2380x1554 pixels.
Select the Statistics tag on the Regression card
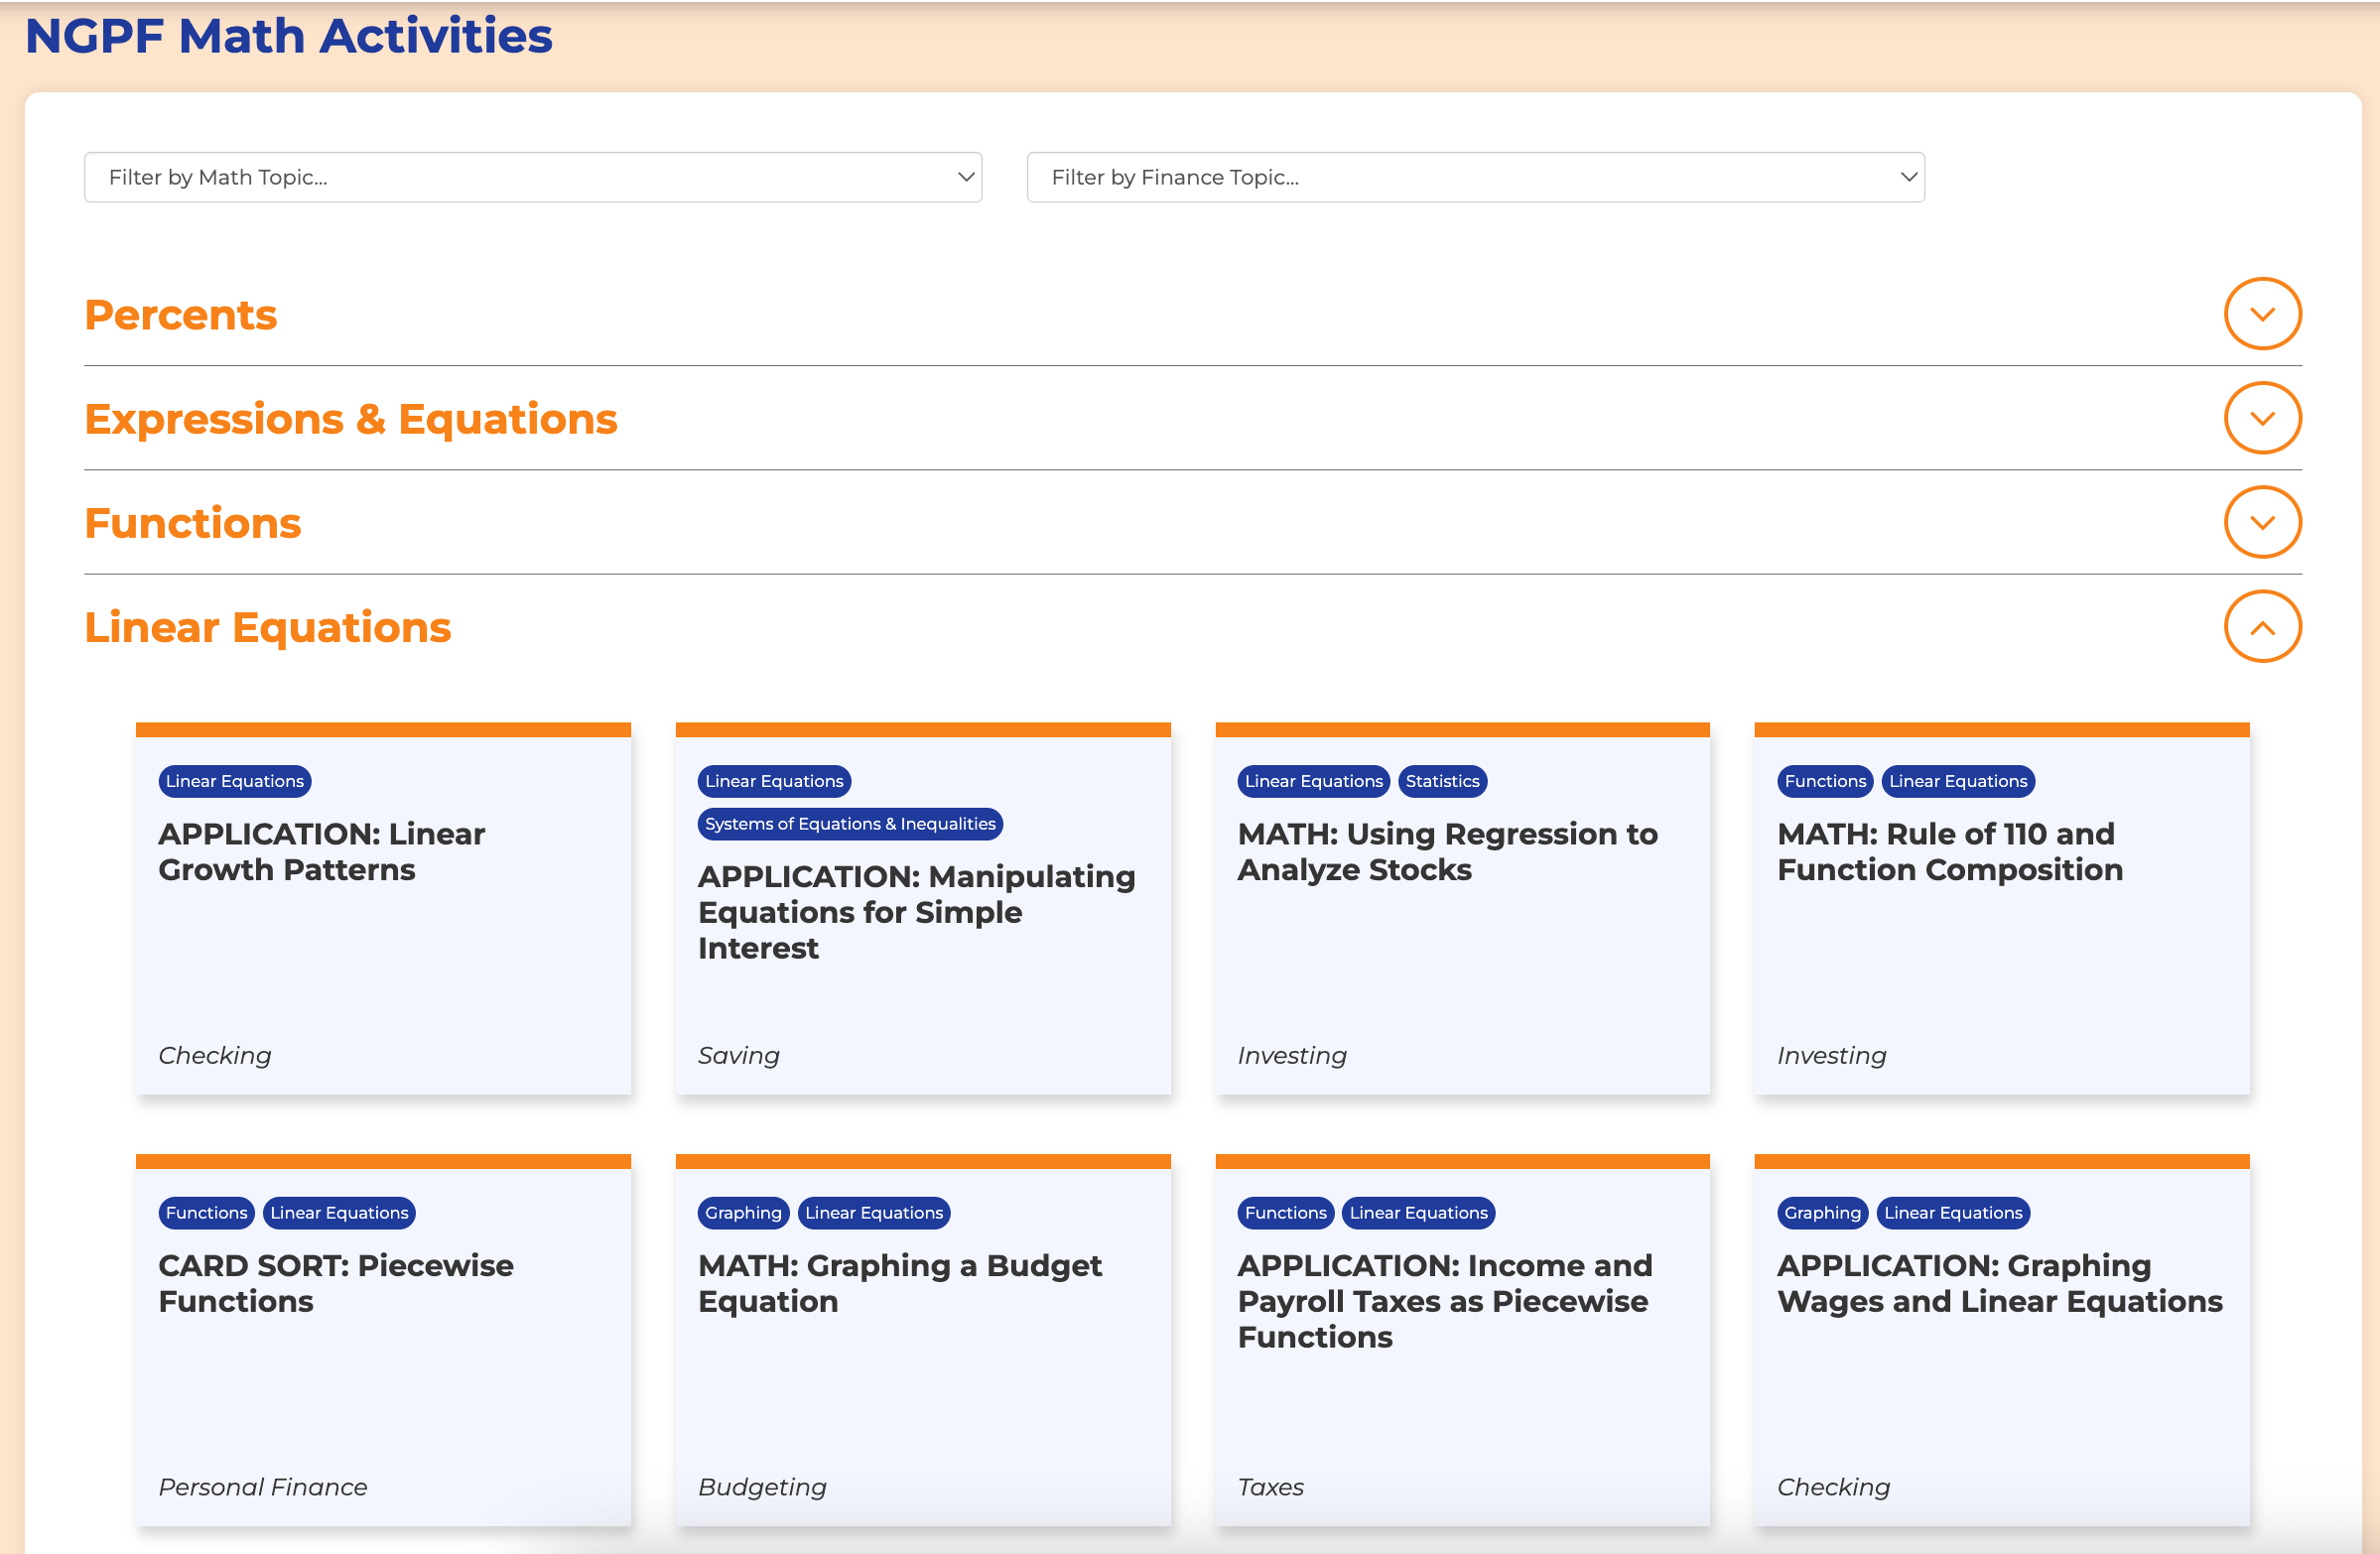1442,781
